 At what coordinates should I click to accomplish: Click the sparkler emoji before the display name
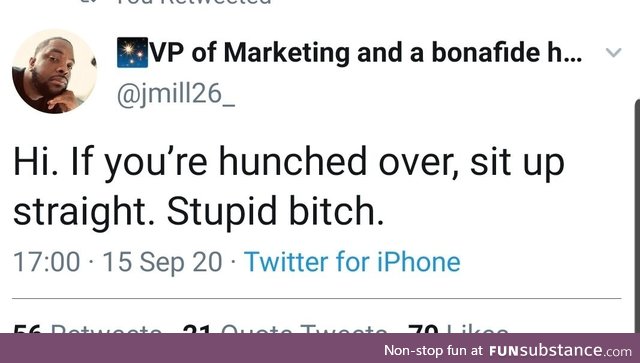[132, 52]
